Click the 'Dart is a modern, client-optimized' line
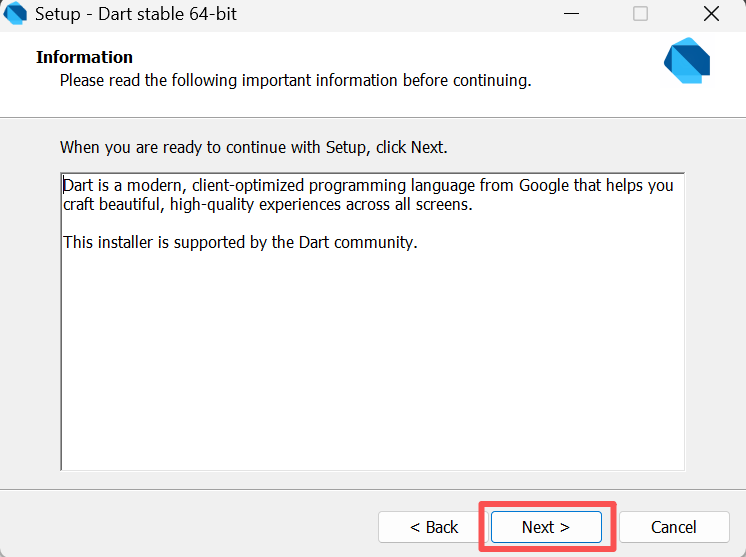Screen dimensions: 746x557 (368, 185)
